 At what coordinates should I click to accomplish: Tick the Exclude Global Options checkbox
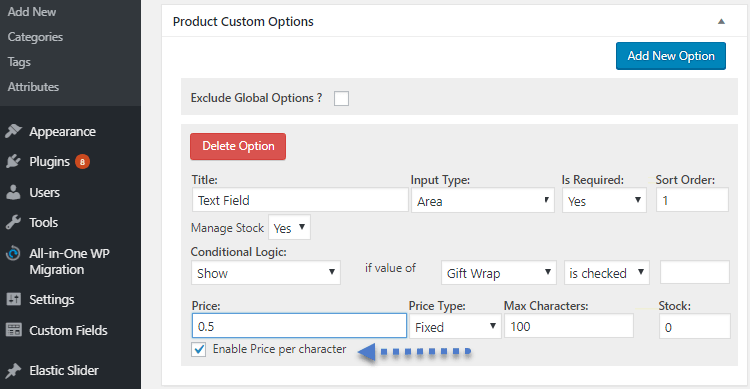[x=342, y=98]
